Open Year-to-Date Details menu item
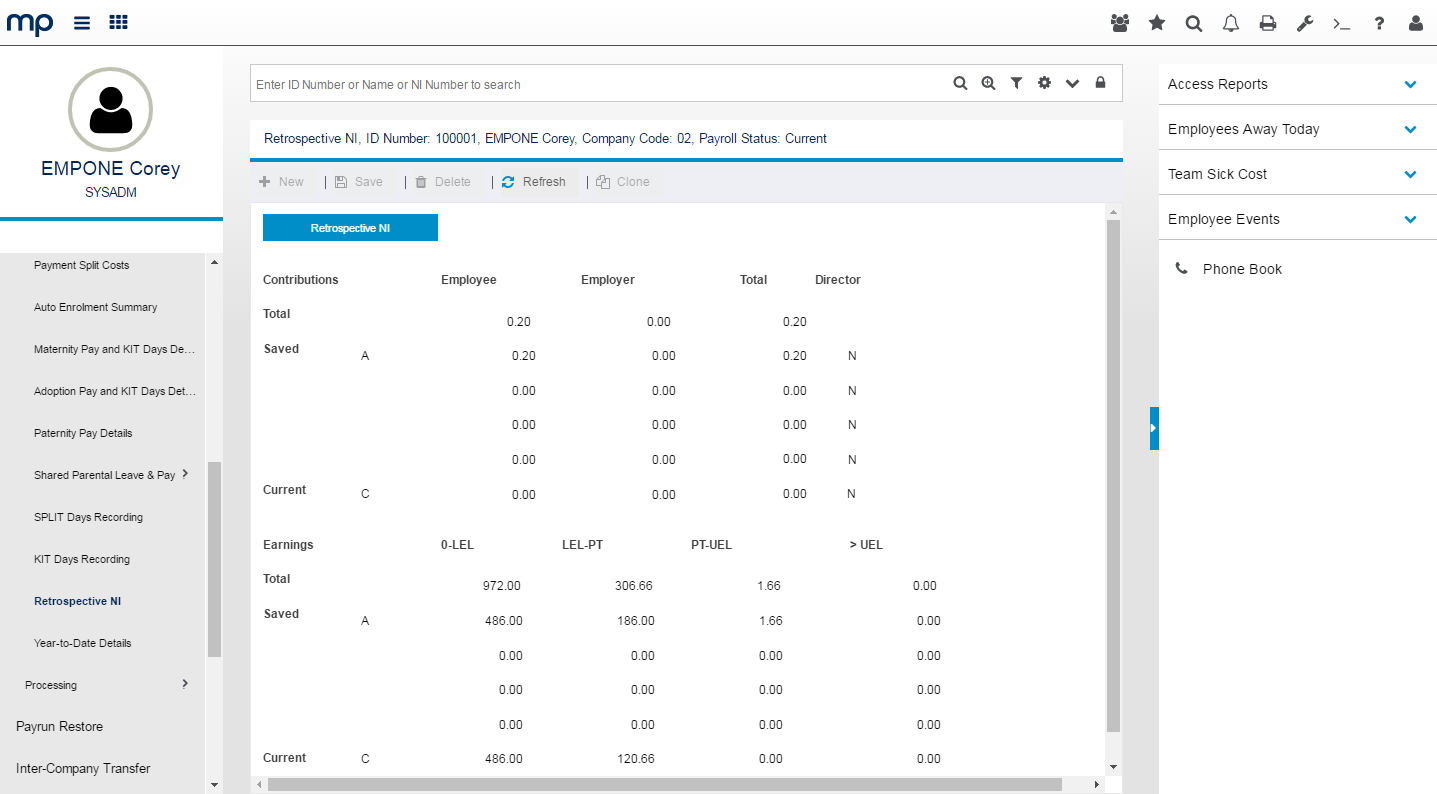This screenshot has height=794, width=1437. [82, 643]
